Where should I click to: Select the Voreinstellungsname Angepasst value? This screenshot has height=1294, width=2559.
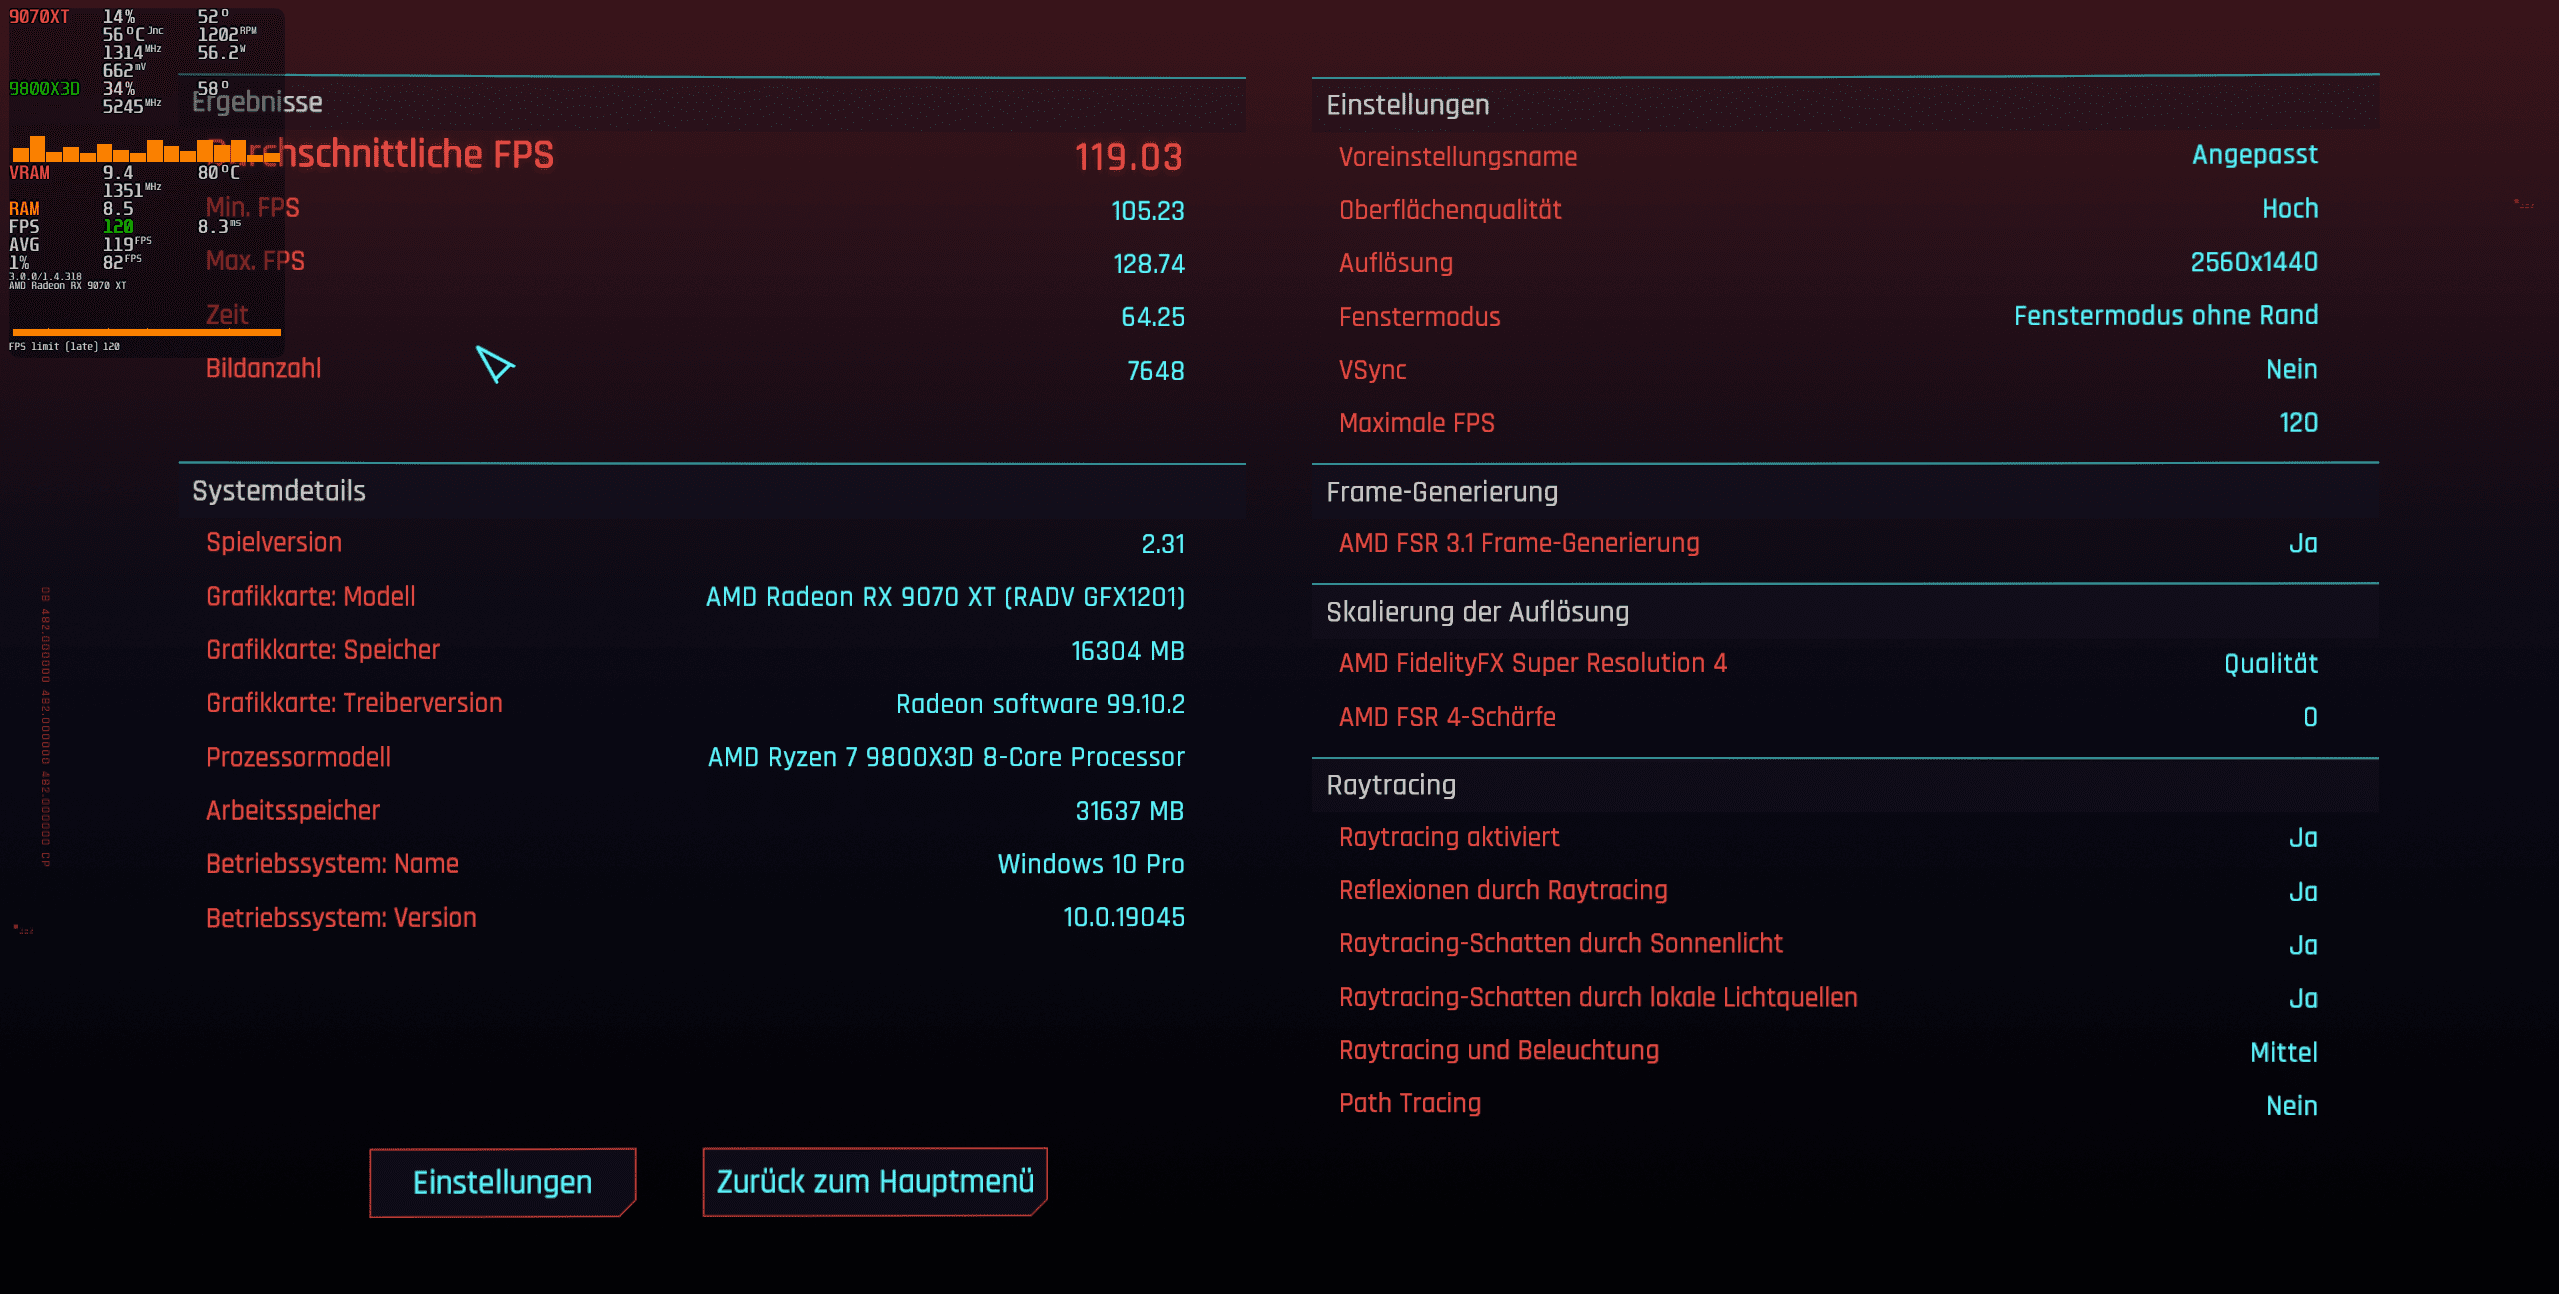pyautogui.click(x=2254, y=155)
